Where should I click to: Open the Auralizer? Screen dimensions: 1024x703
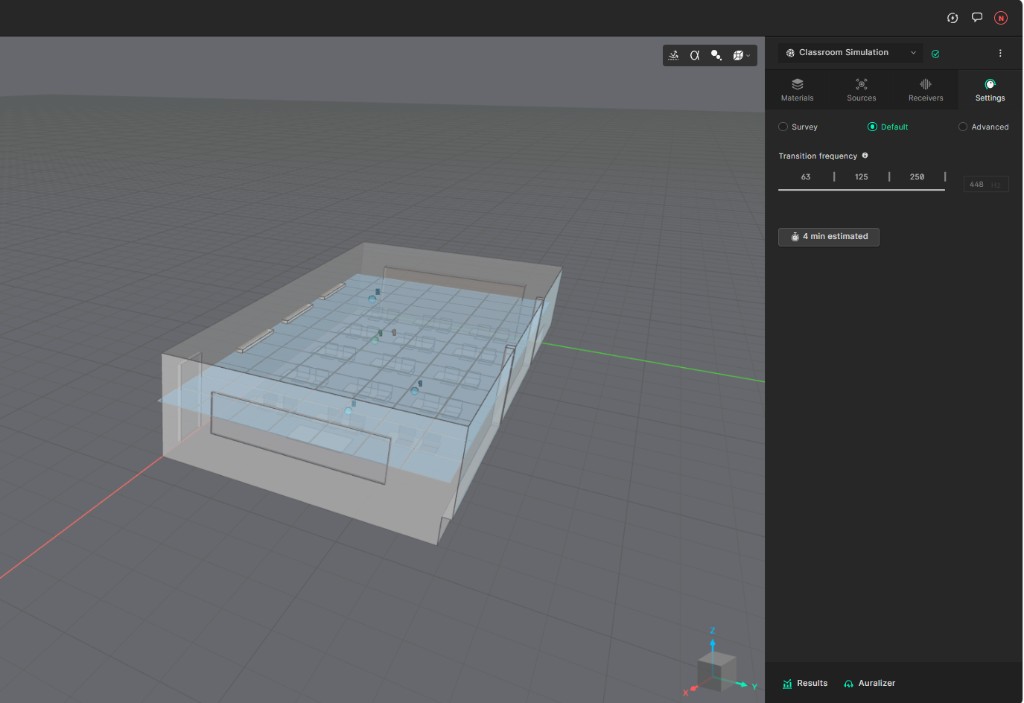coord(869,683)
